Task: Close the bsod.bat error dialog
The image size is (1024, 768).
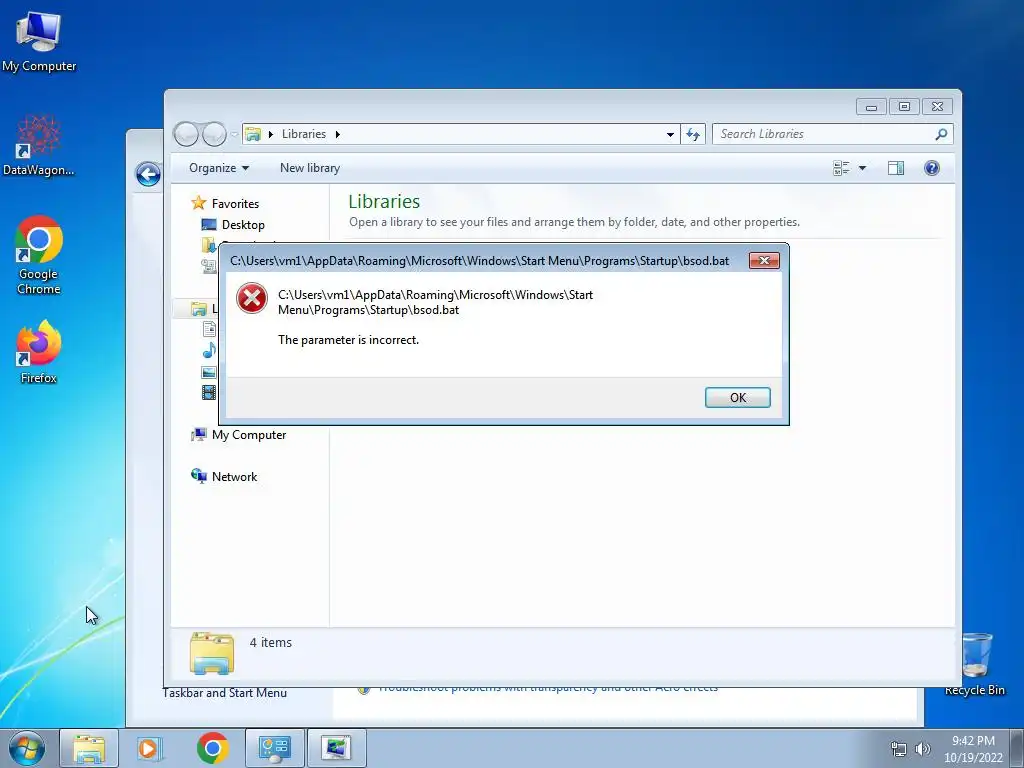Action: pos(764,261)
